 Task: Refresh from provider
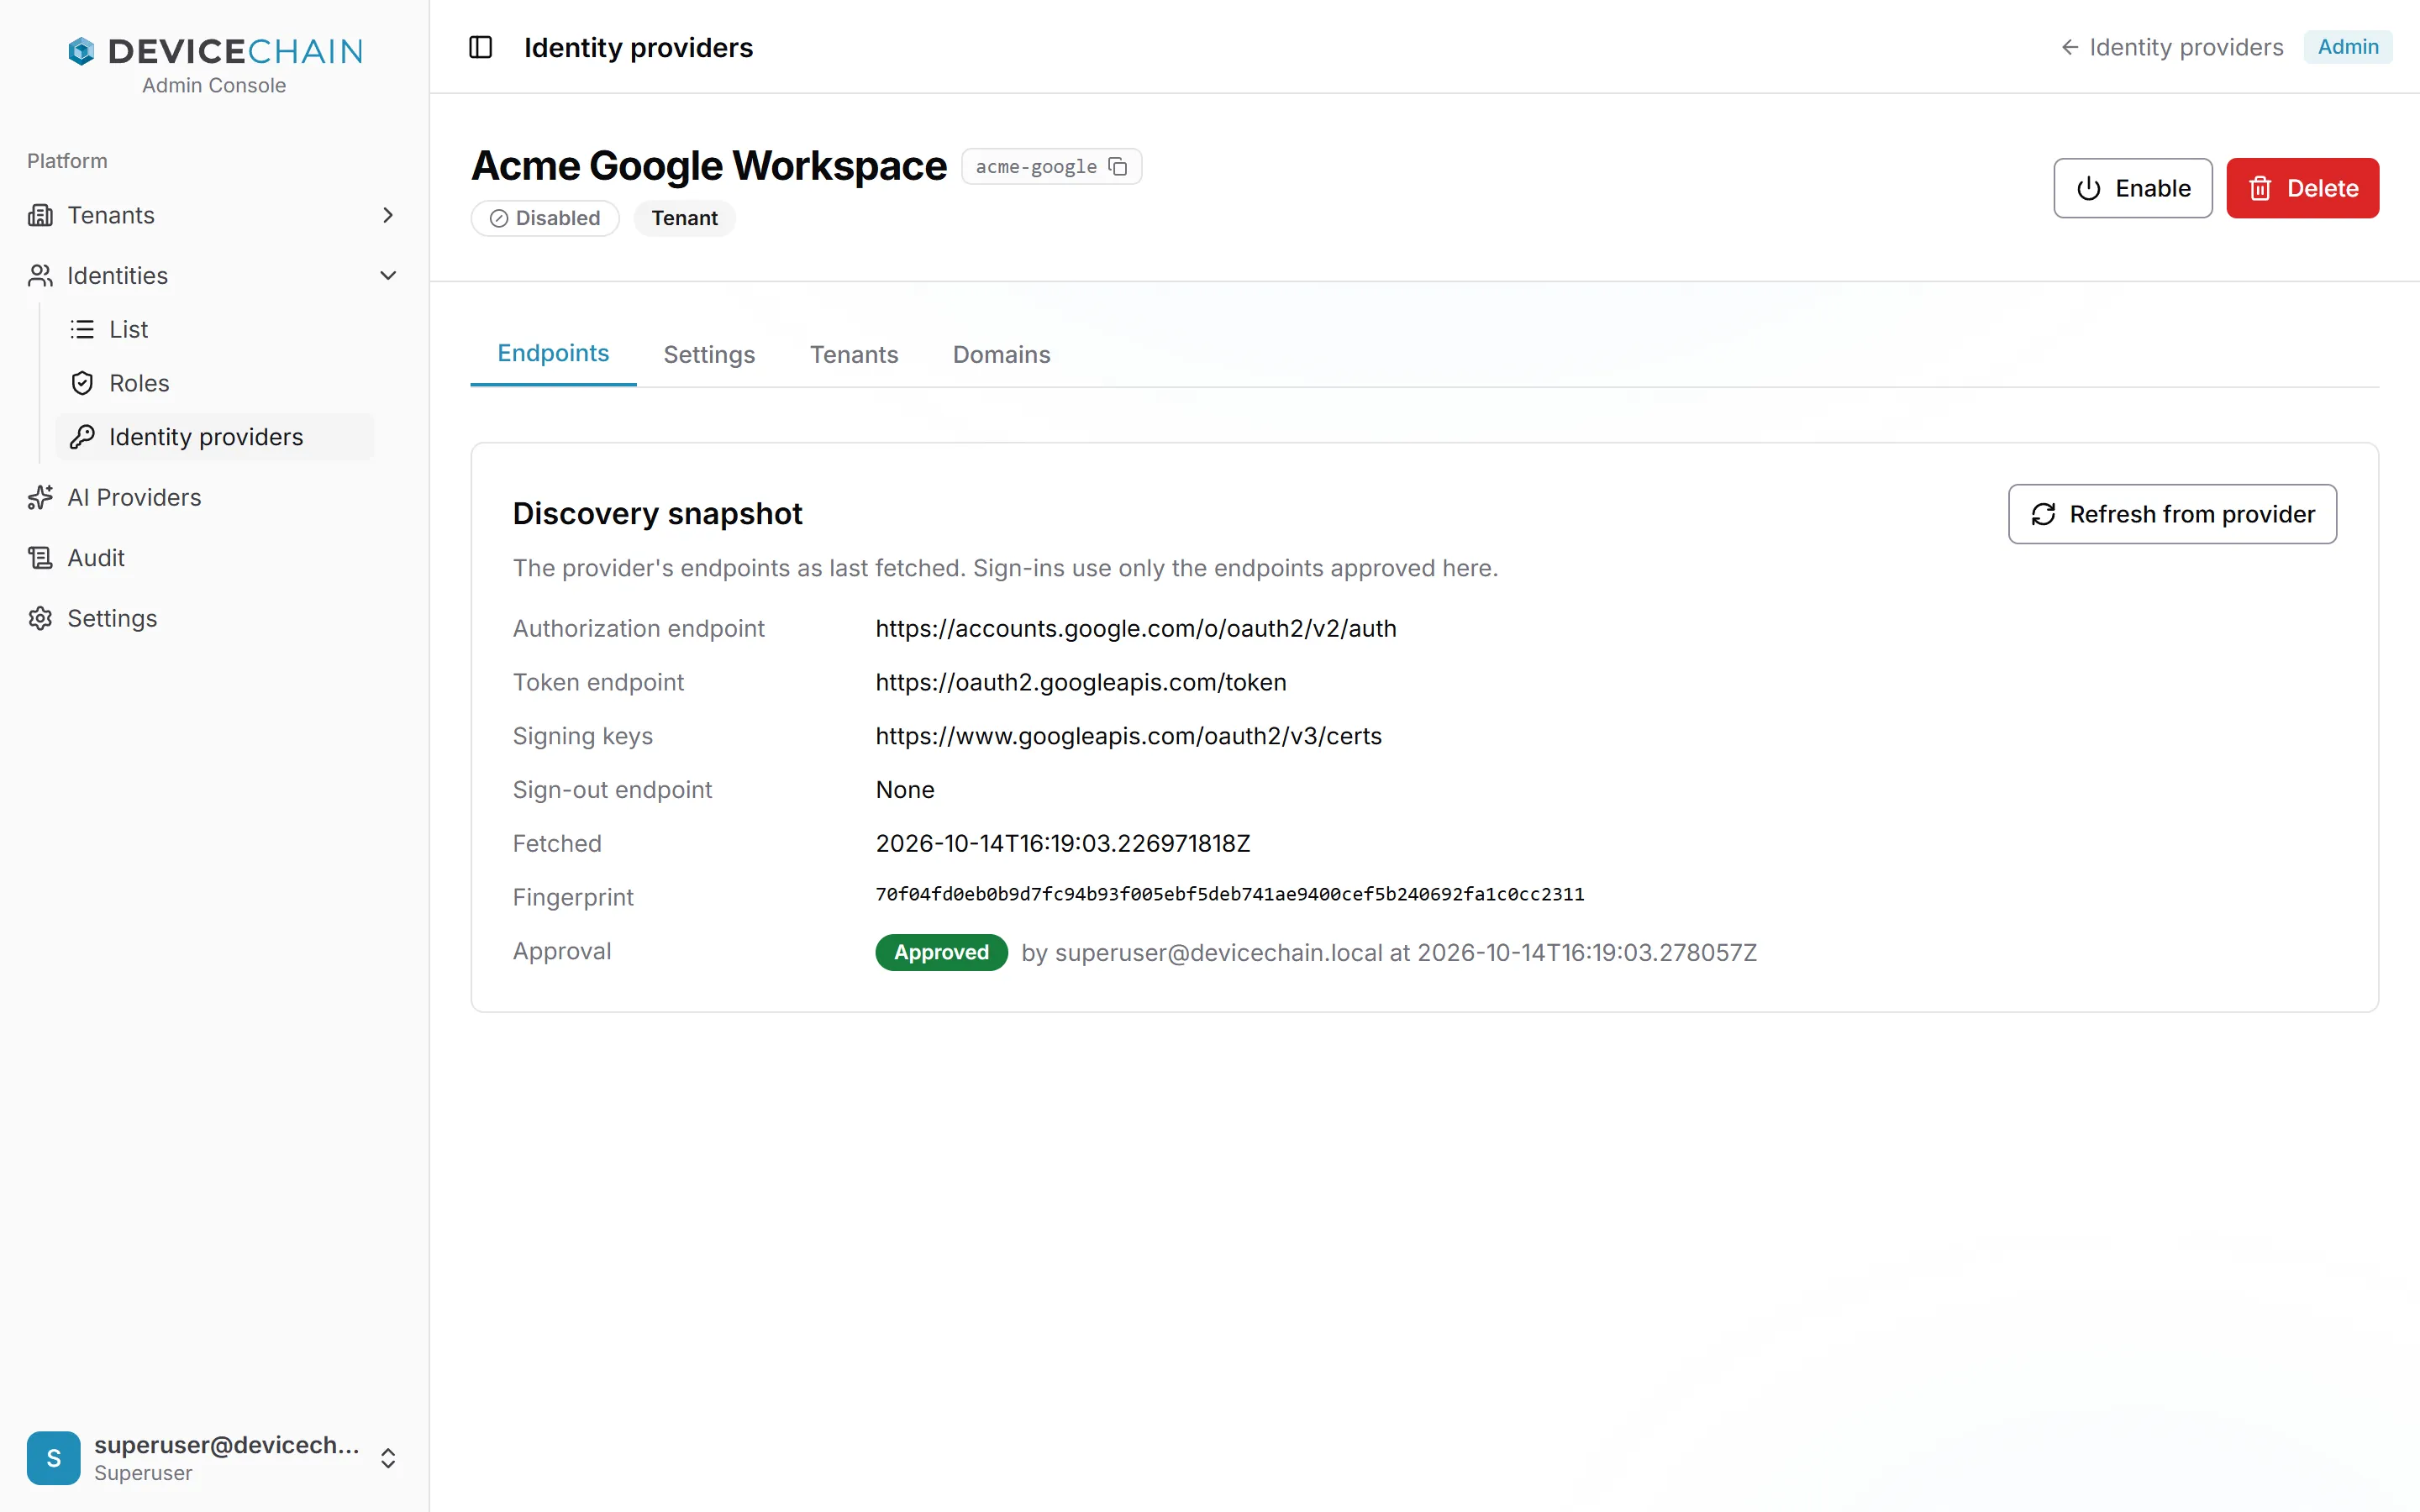click(x=2172, y=514)
